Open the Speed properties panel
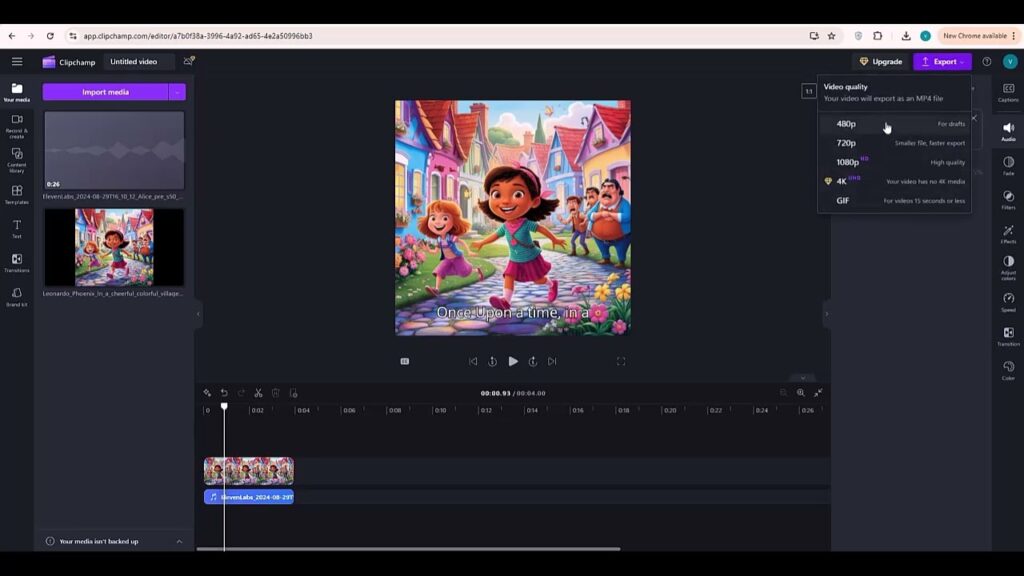The height and width of the screenshot is (576, 1024). coord(1008,302)
